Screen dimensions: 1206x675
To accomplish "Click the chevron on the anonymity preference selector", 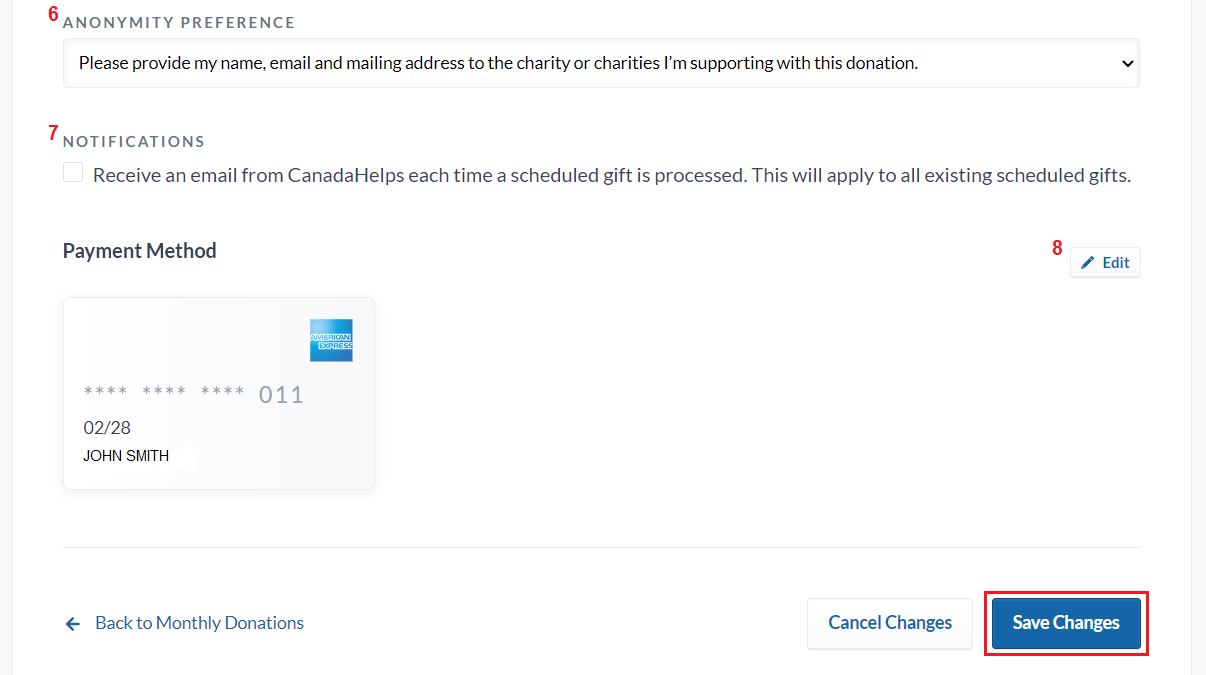I will [x=1127, y=62].
